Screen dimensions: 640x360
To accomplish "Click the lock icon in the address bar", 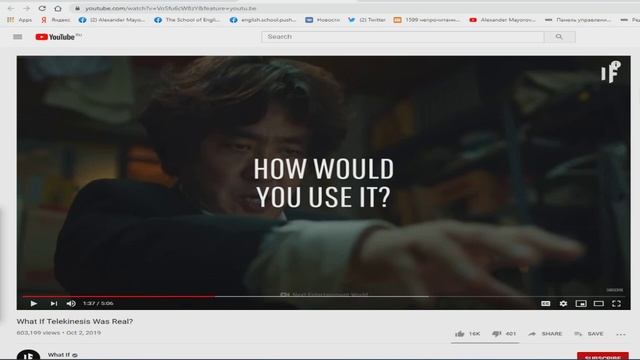I will pyautogui.click(x=77, y=8).
